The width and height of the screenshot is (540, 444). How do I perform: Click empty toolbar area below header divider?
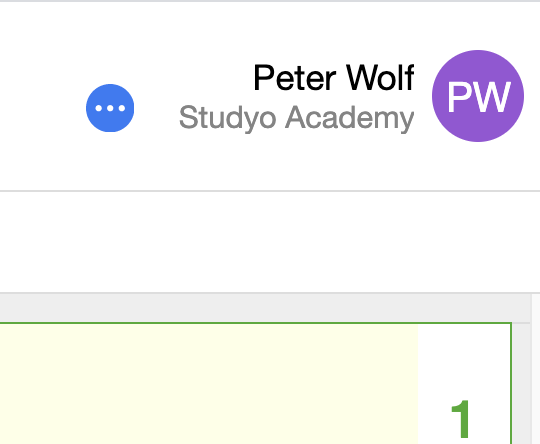[270, 242]
